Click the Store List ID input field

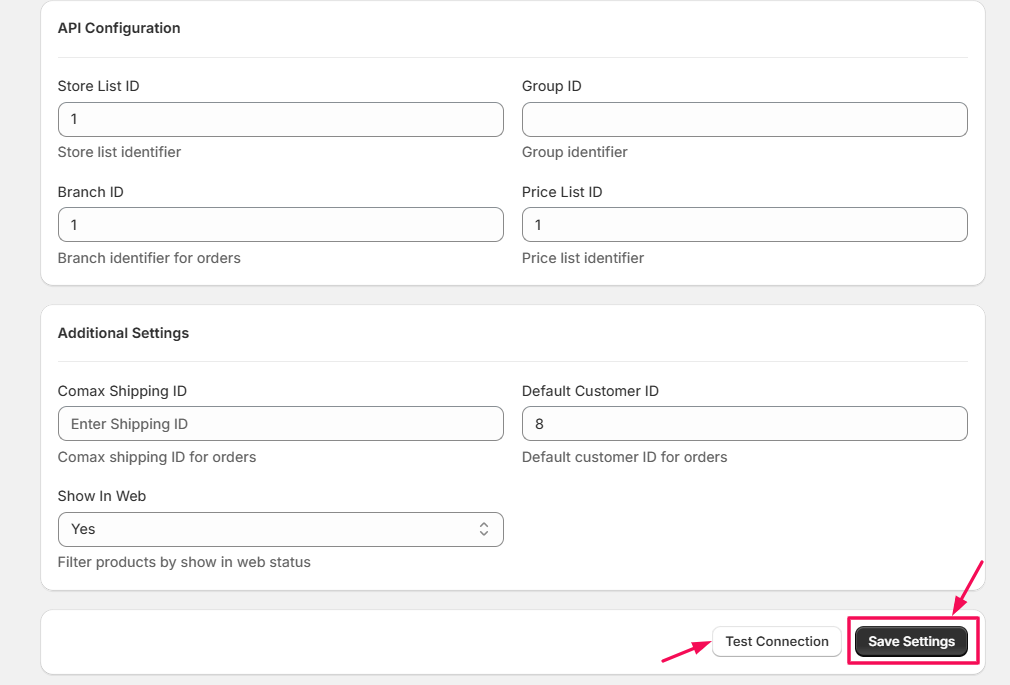280,119
